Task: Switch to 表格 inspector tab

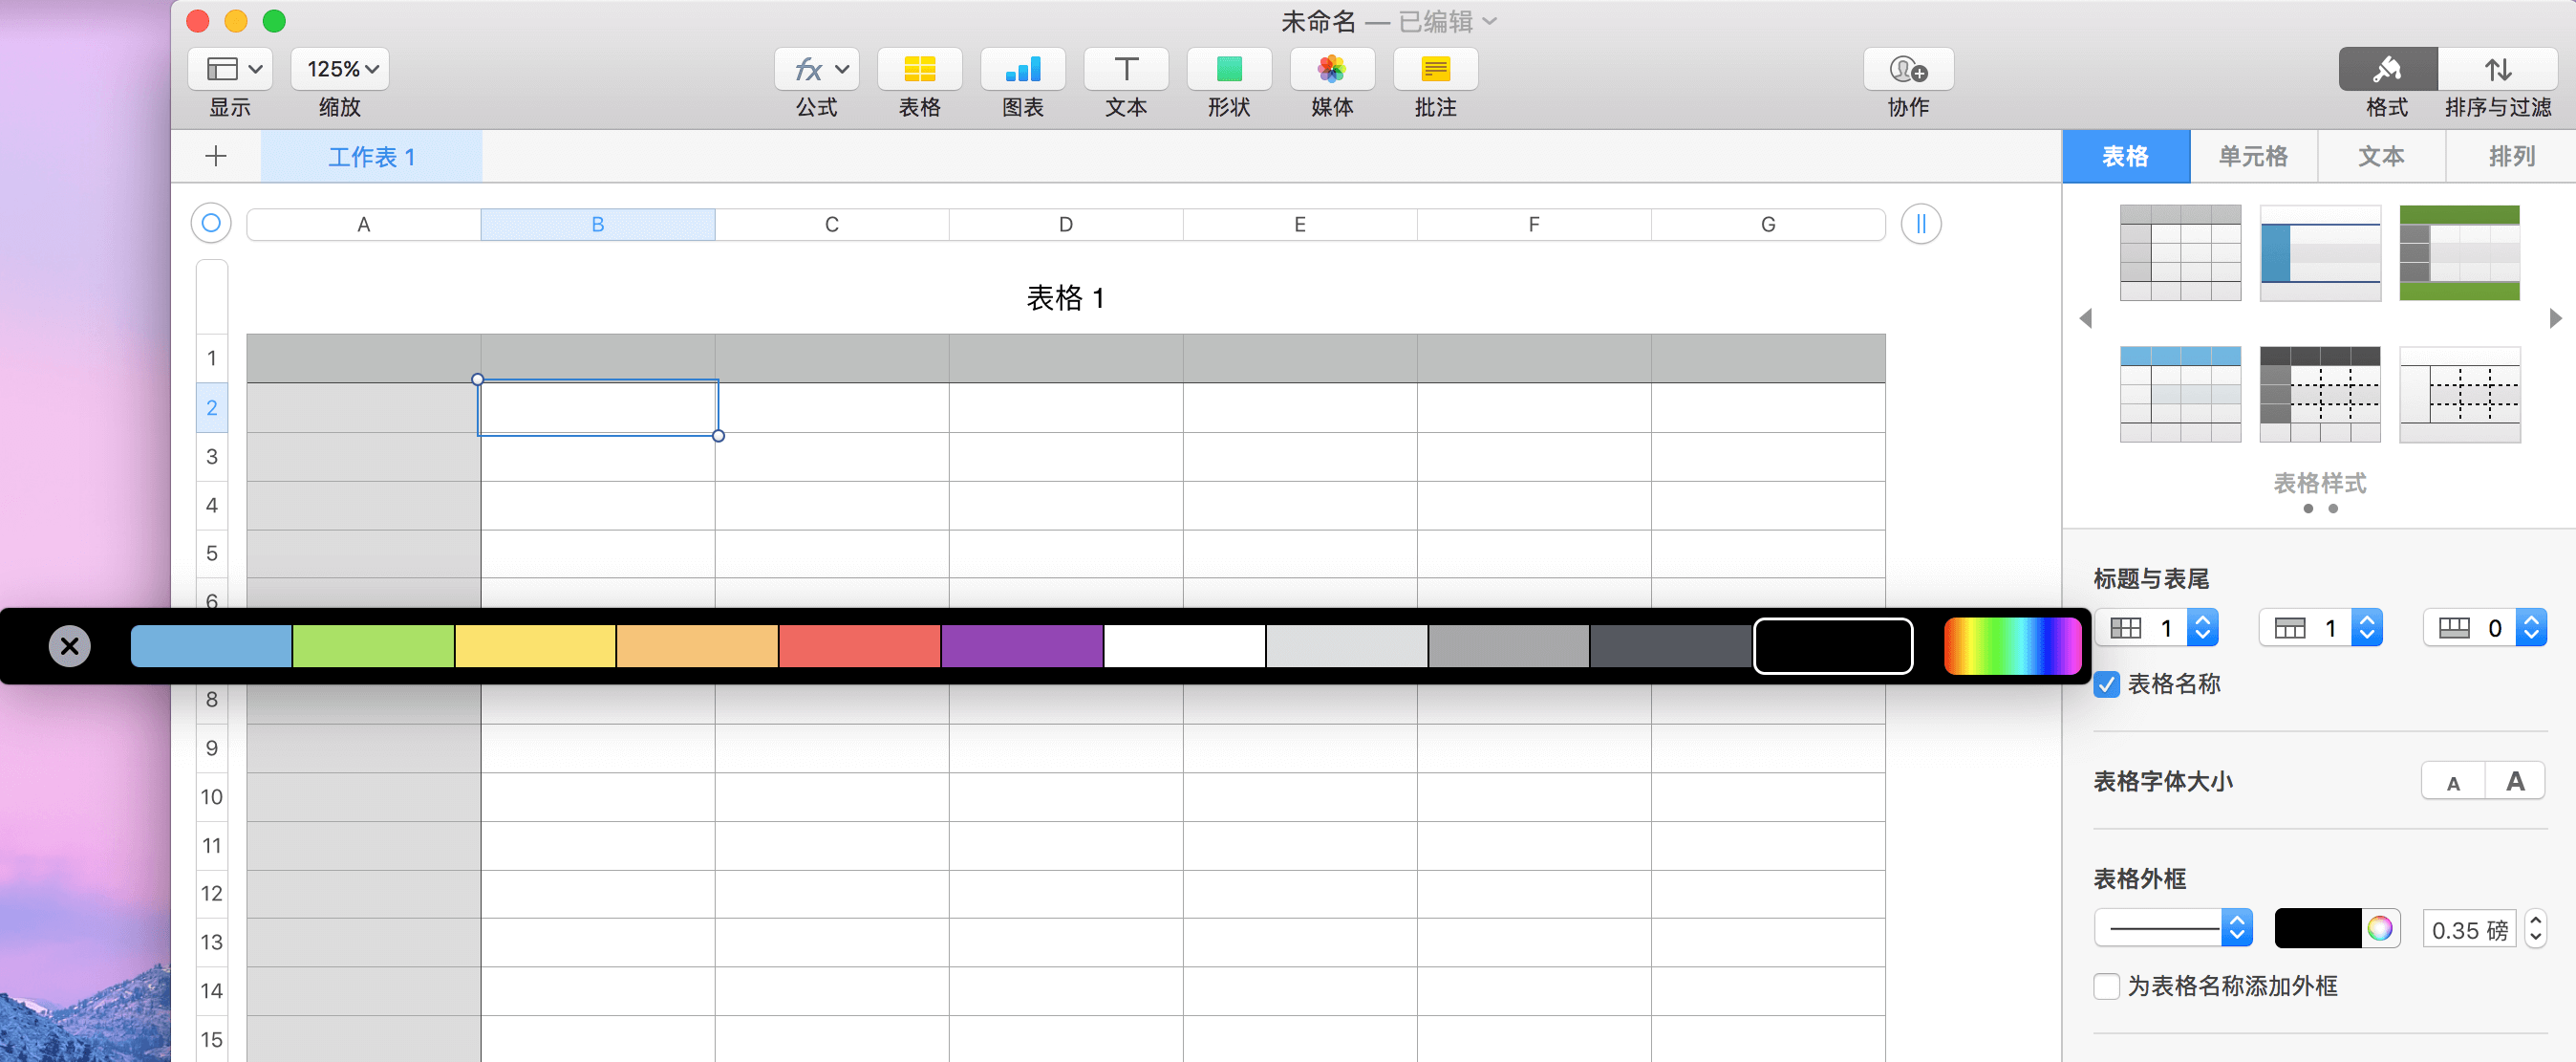Action: point(2125,156)
